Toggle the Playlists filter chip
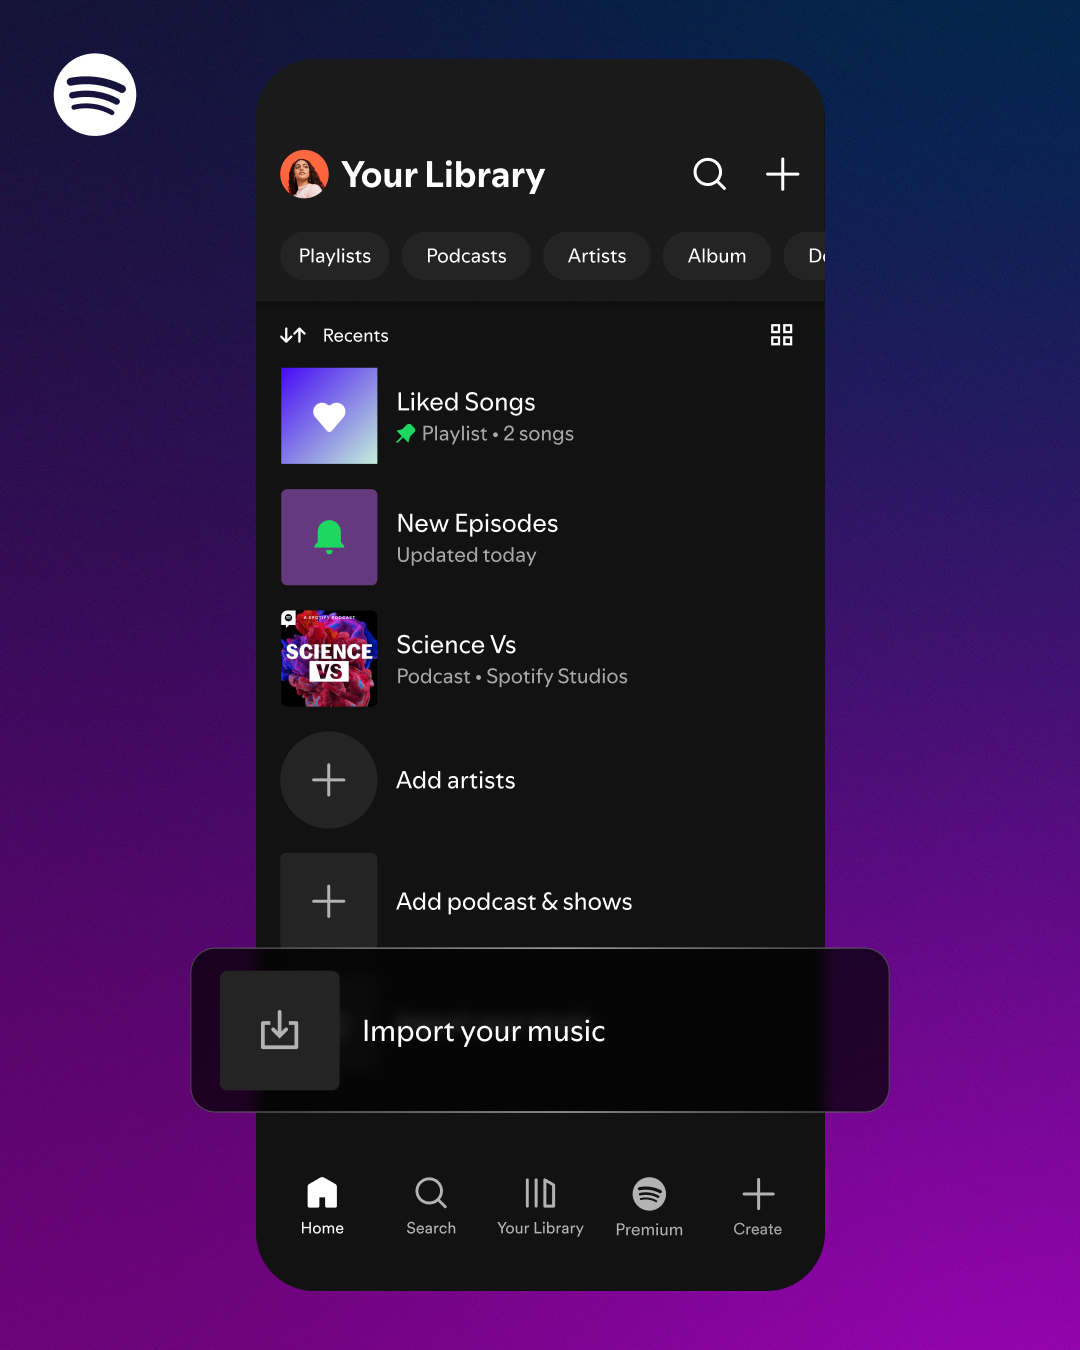1080x1350 pixels. 334,256
